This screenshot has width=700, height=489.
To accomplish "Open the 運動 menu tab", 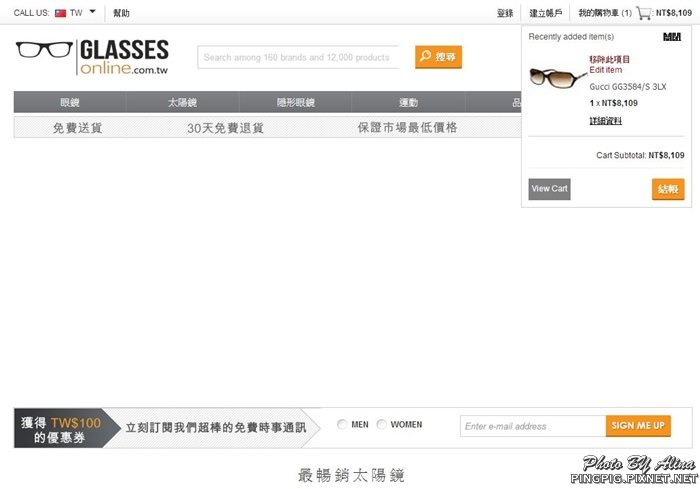I will 408,102.
